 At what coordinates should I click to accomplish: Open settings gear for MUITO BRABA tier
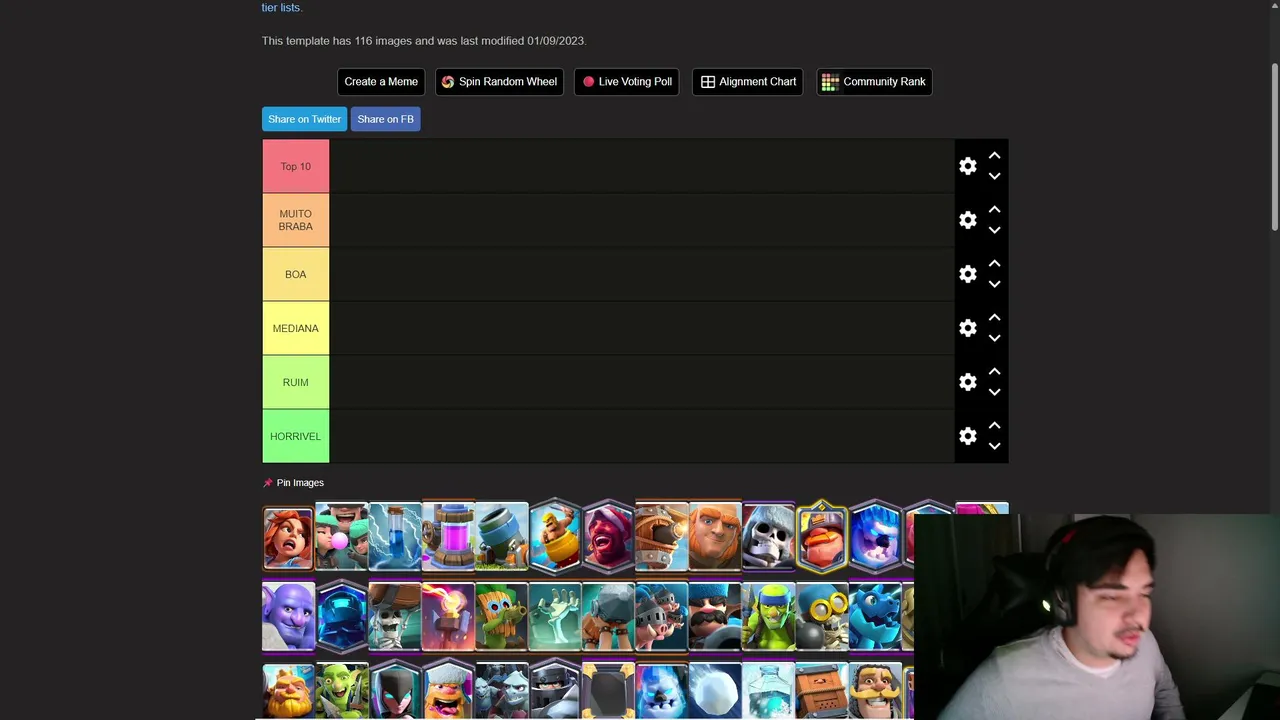(967, 220)
